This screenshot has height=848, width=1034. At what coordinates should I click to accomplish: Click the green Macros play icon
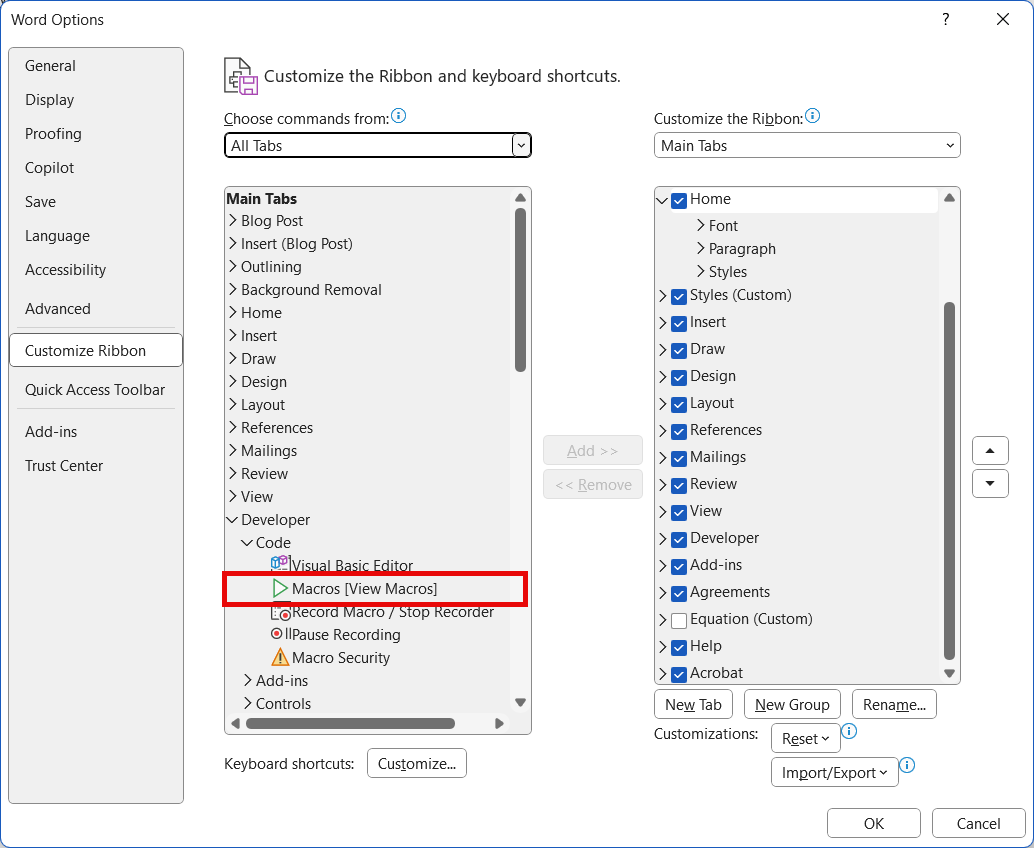pos(280,588)
